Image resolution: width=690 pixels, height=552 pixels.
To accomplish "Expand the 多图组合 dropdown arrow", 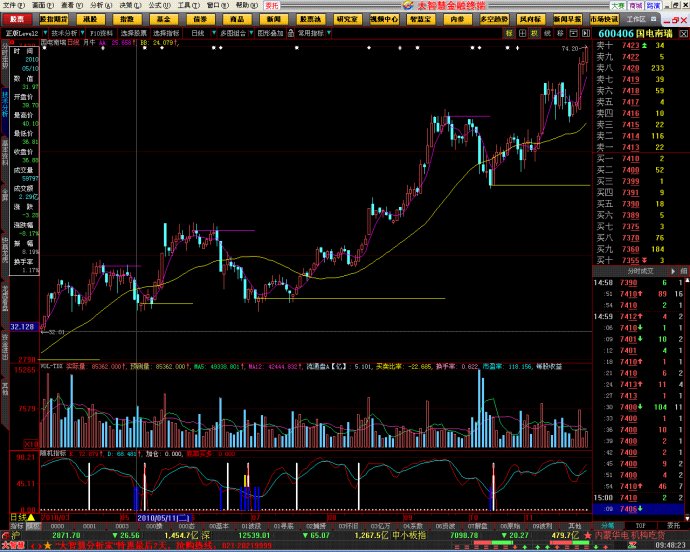I will click(251, 33).
